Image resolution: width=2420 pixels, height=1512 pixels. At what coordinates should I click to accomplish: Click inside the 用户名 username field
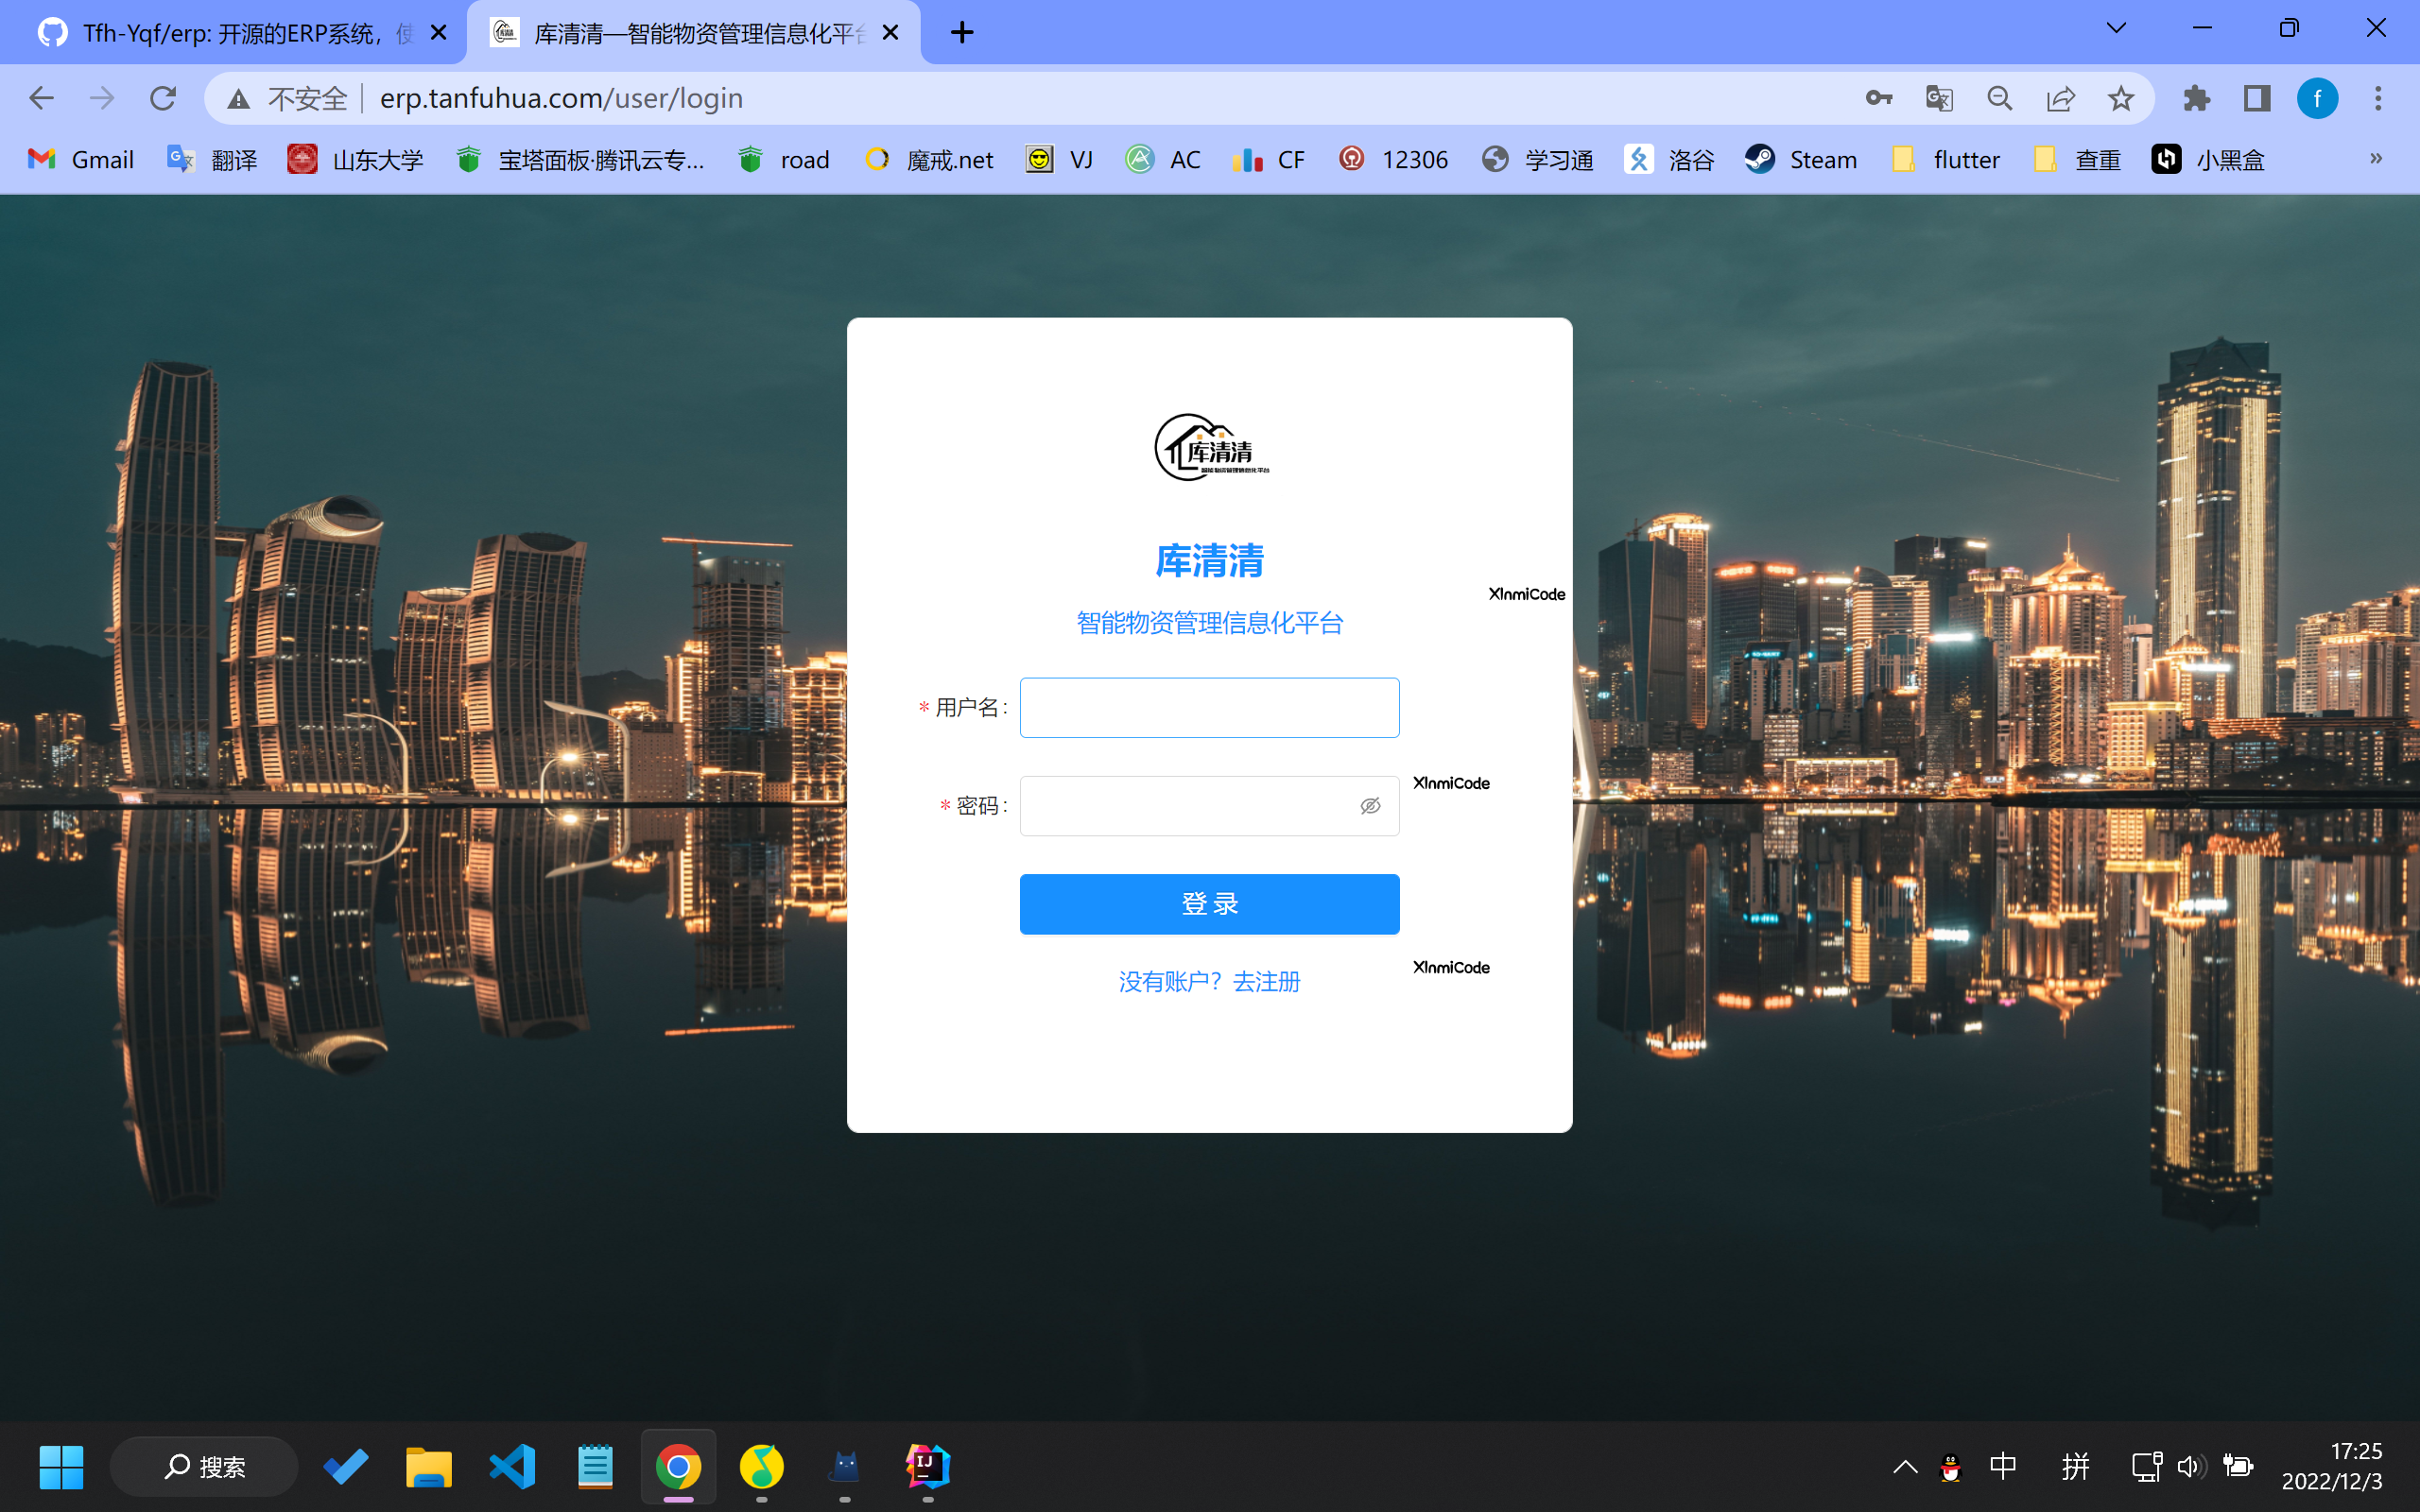pos(1208,707)
